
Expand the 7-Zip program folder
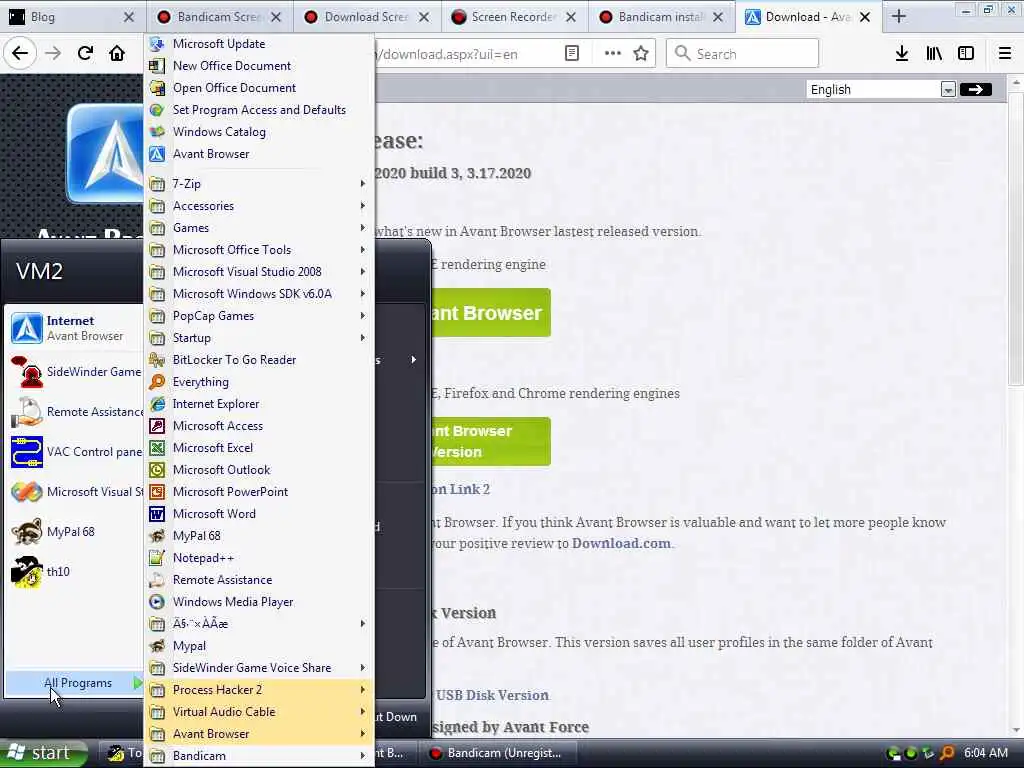click(x=259, y=184)
